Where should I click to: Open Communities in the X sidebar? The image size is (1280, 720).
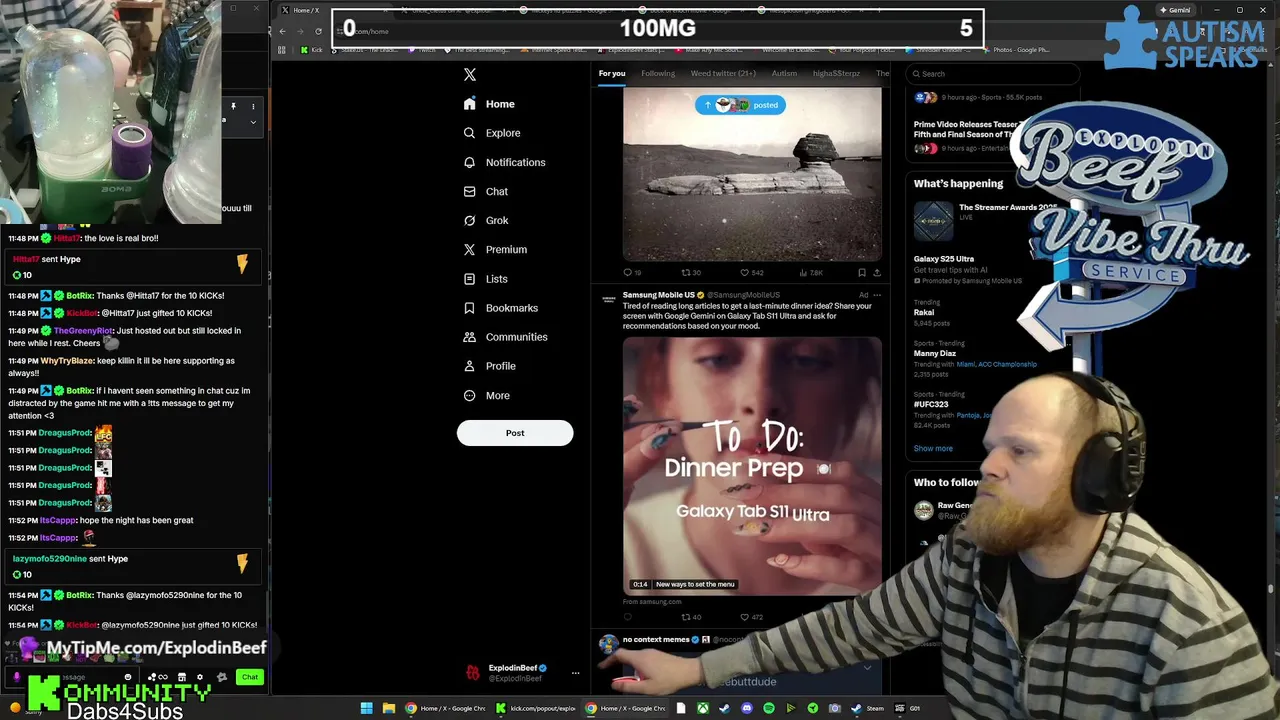pyautogui.click(x=506, y=337)
